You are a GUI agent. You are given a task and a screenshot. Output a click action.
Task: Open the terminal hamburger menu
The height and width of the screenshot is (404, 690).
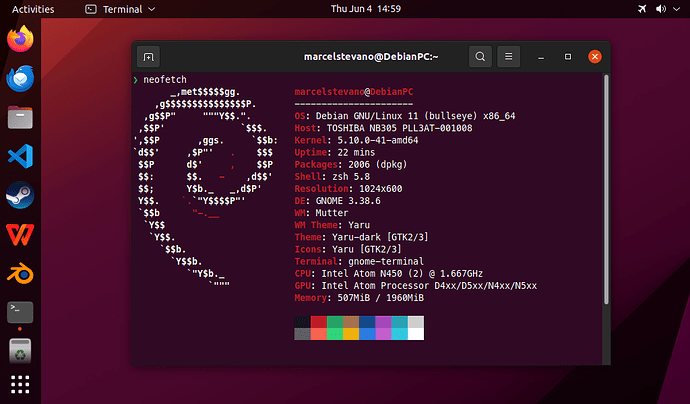click(508, 57)
